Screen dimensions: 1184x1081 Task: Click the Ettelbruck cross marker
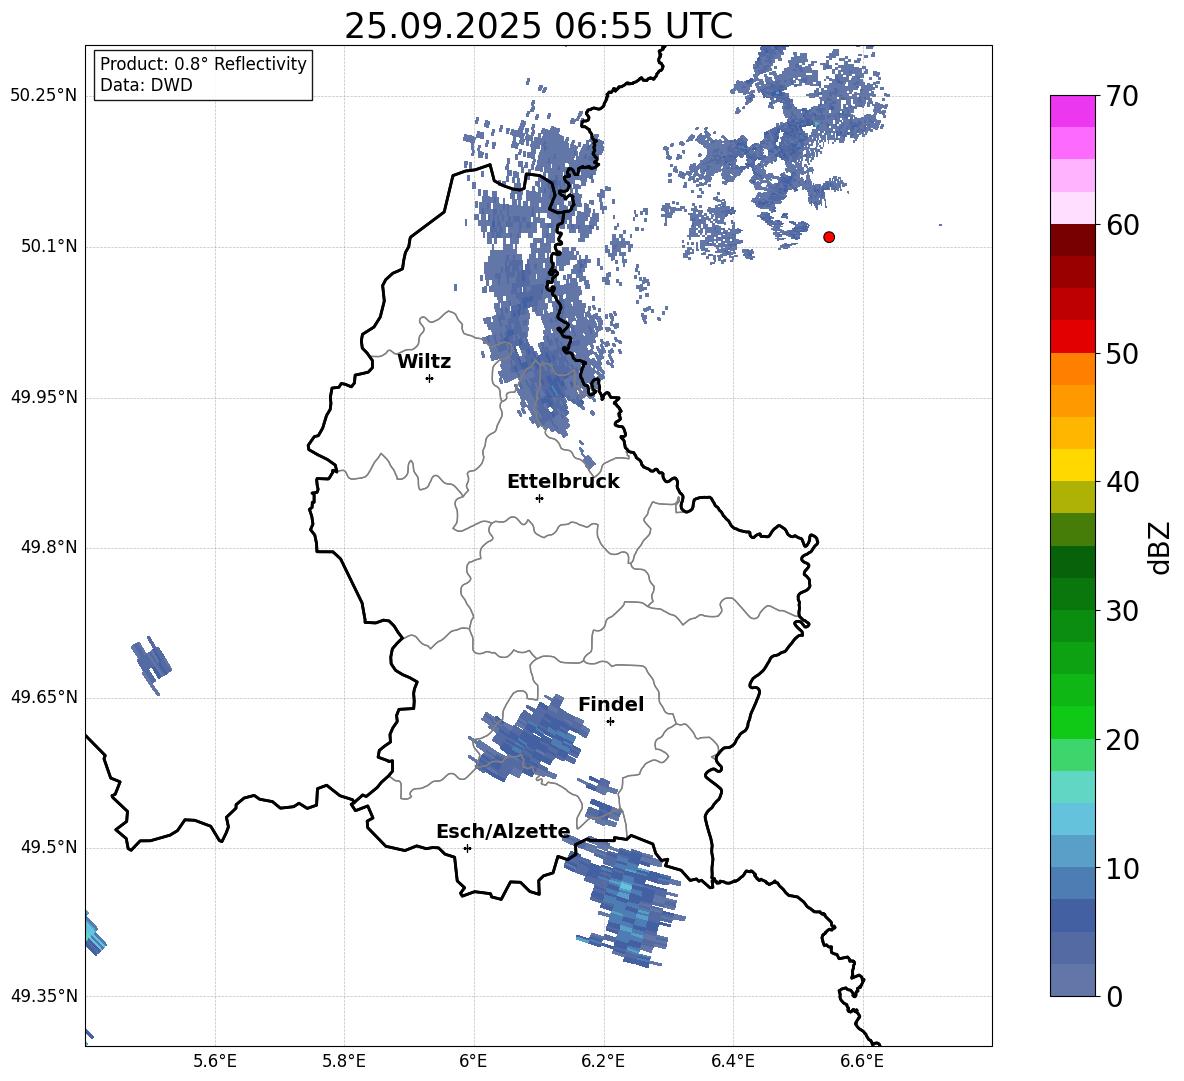click(x=539, y=498)
